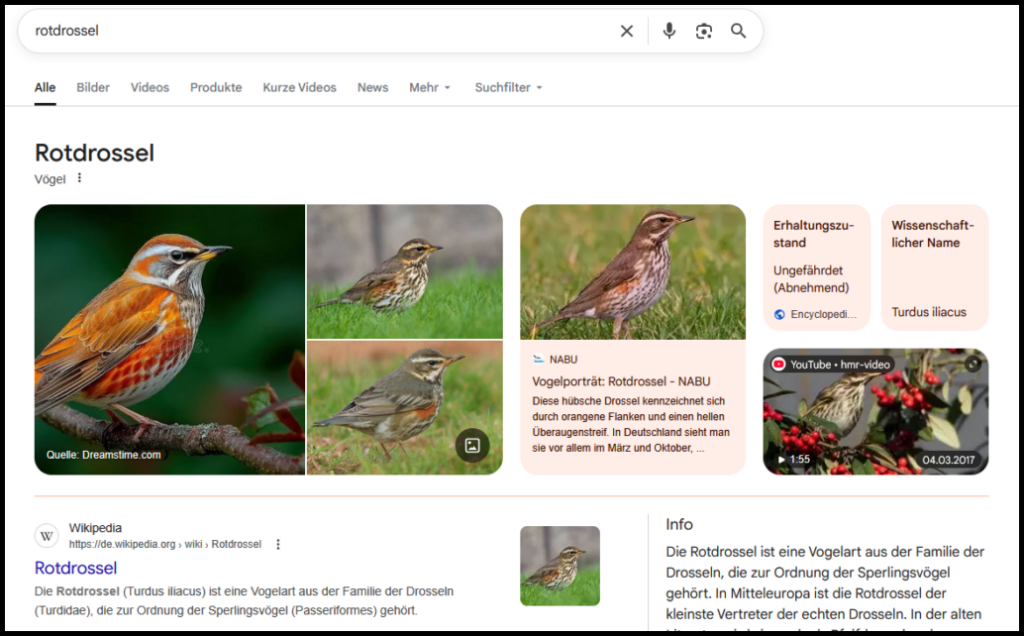Open the Suchfilter dropdown
This screenshot has height=636, width=1024.
[508, 88]
